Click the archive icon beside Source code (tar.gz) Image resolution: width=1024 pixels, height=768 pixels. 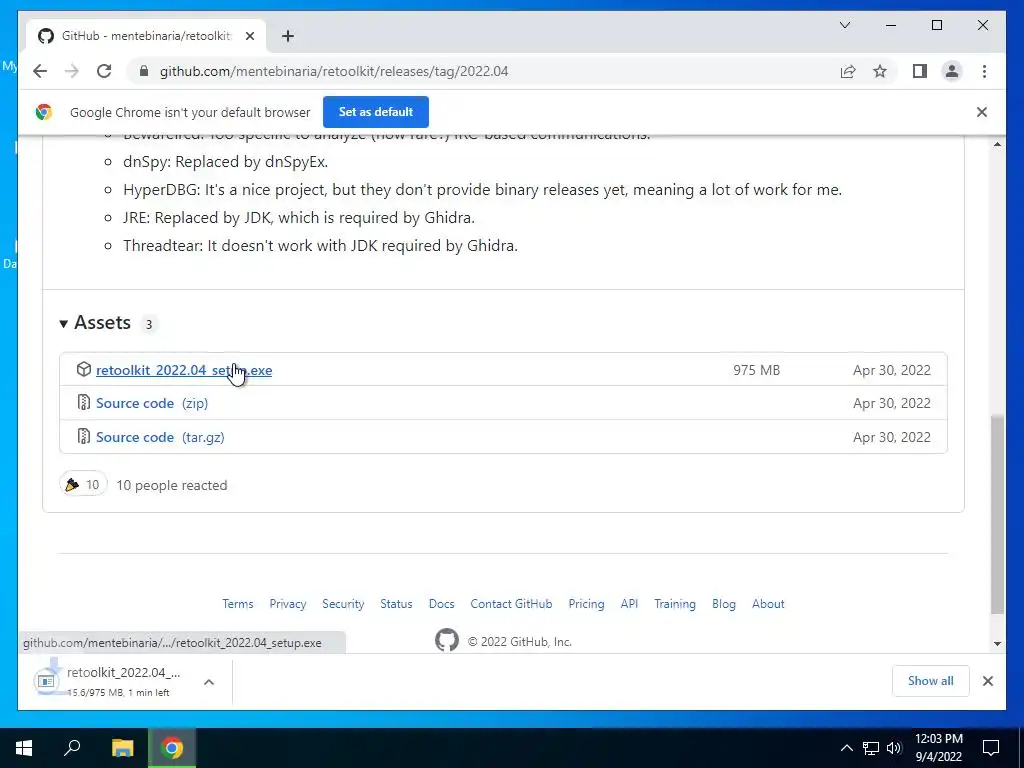click(x=84, y=436)
